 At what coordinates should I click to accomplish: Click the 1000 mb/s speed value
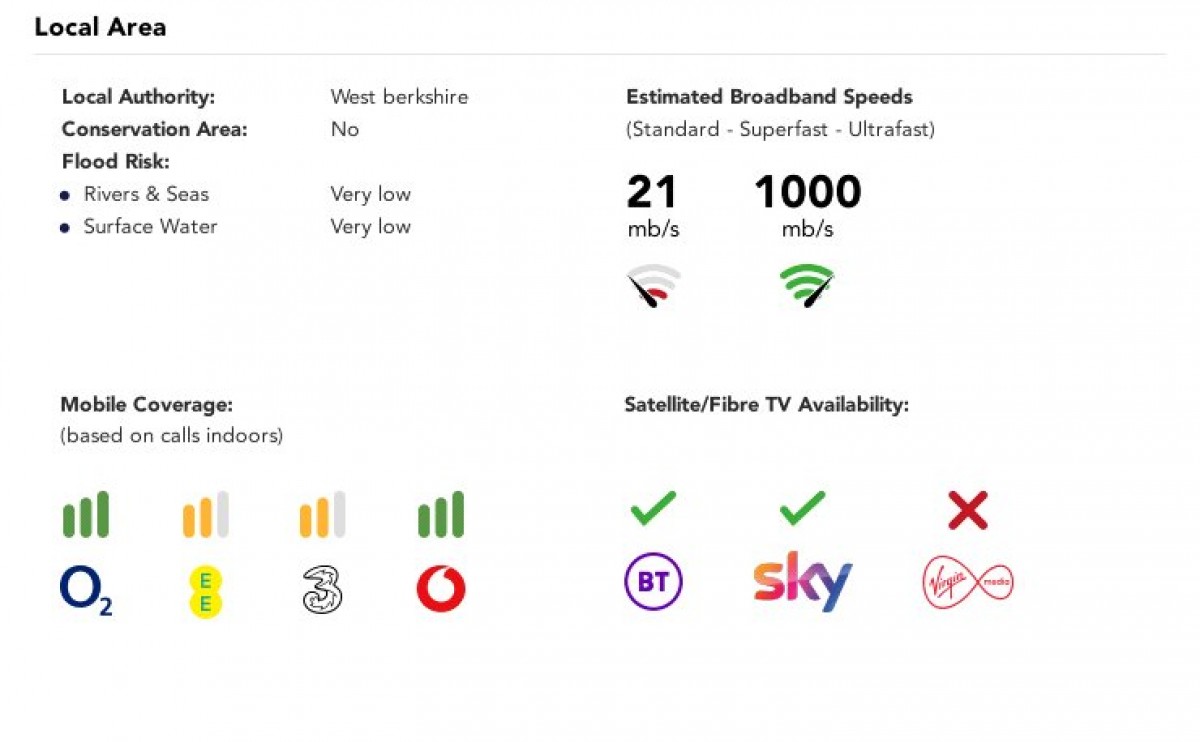click(x=807, y=193)
